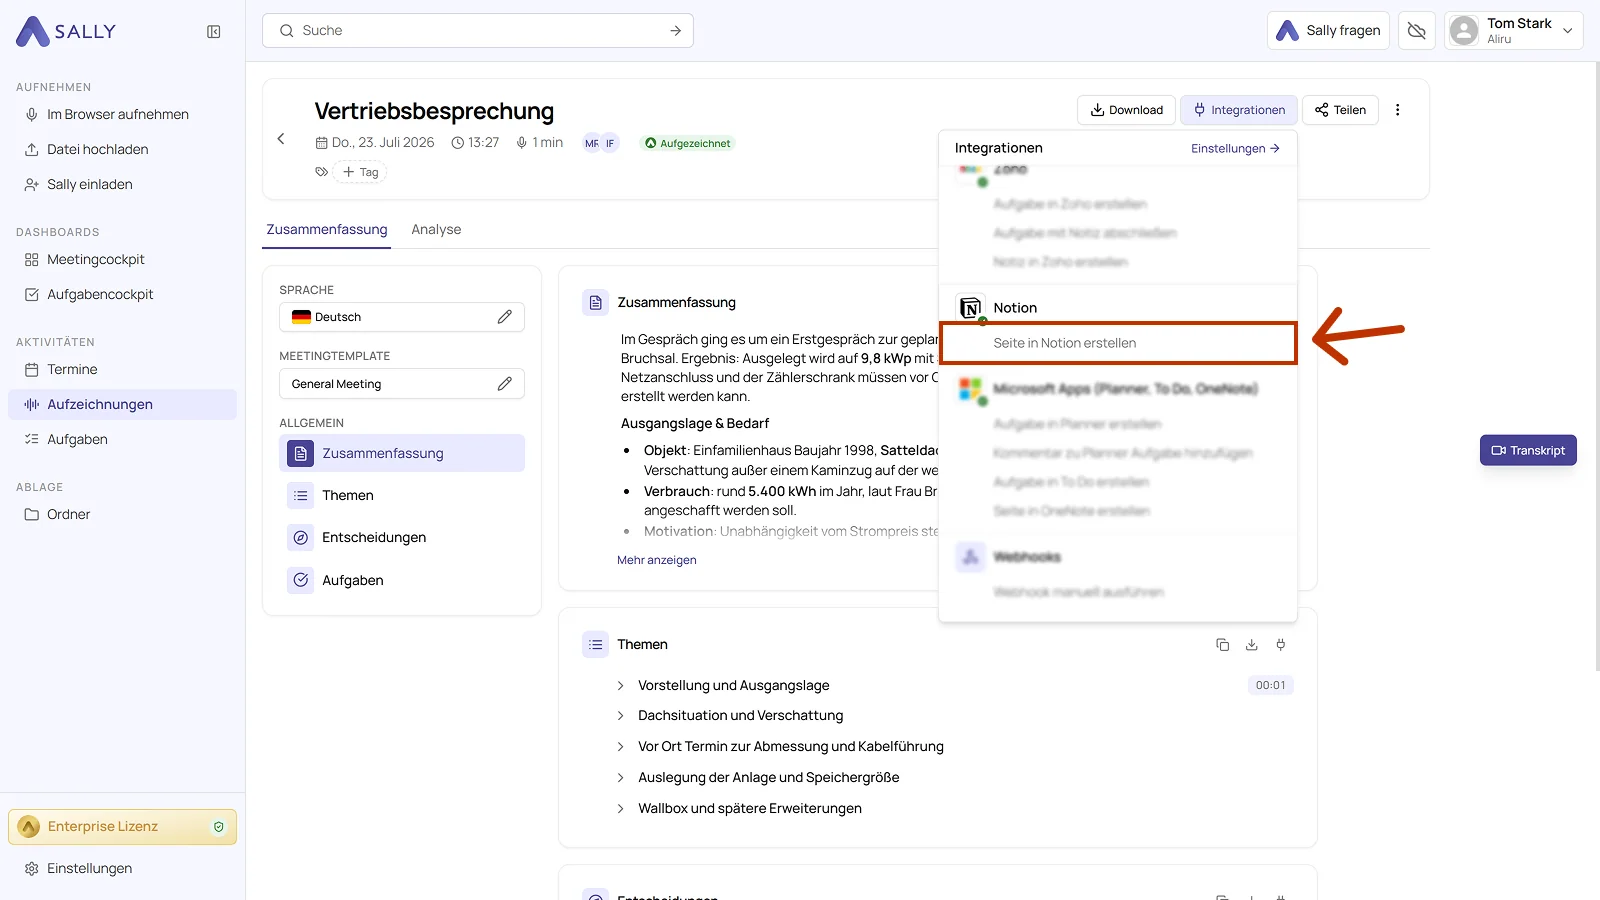
Task: Edit the Deutsch language with pencil icon
Action: [x=505, y=317]
